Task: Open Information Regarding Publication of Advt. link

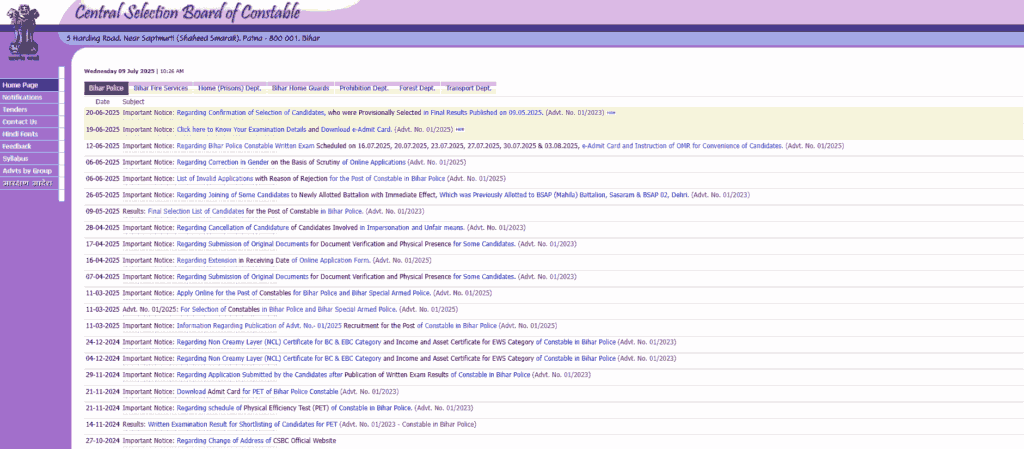Action: (259, 325)
